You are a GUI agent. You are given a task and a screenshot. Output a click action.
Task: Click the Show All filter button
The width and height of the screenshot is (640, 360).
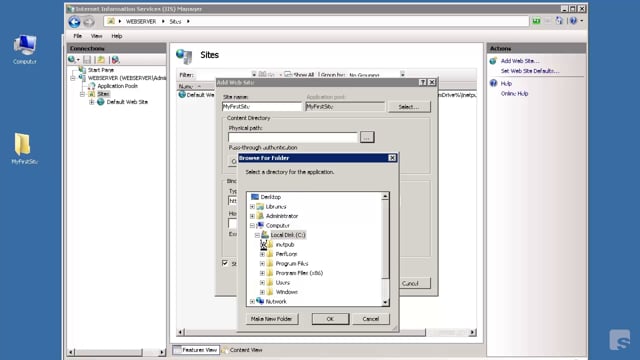[x=300, y=75]
